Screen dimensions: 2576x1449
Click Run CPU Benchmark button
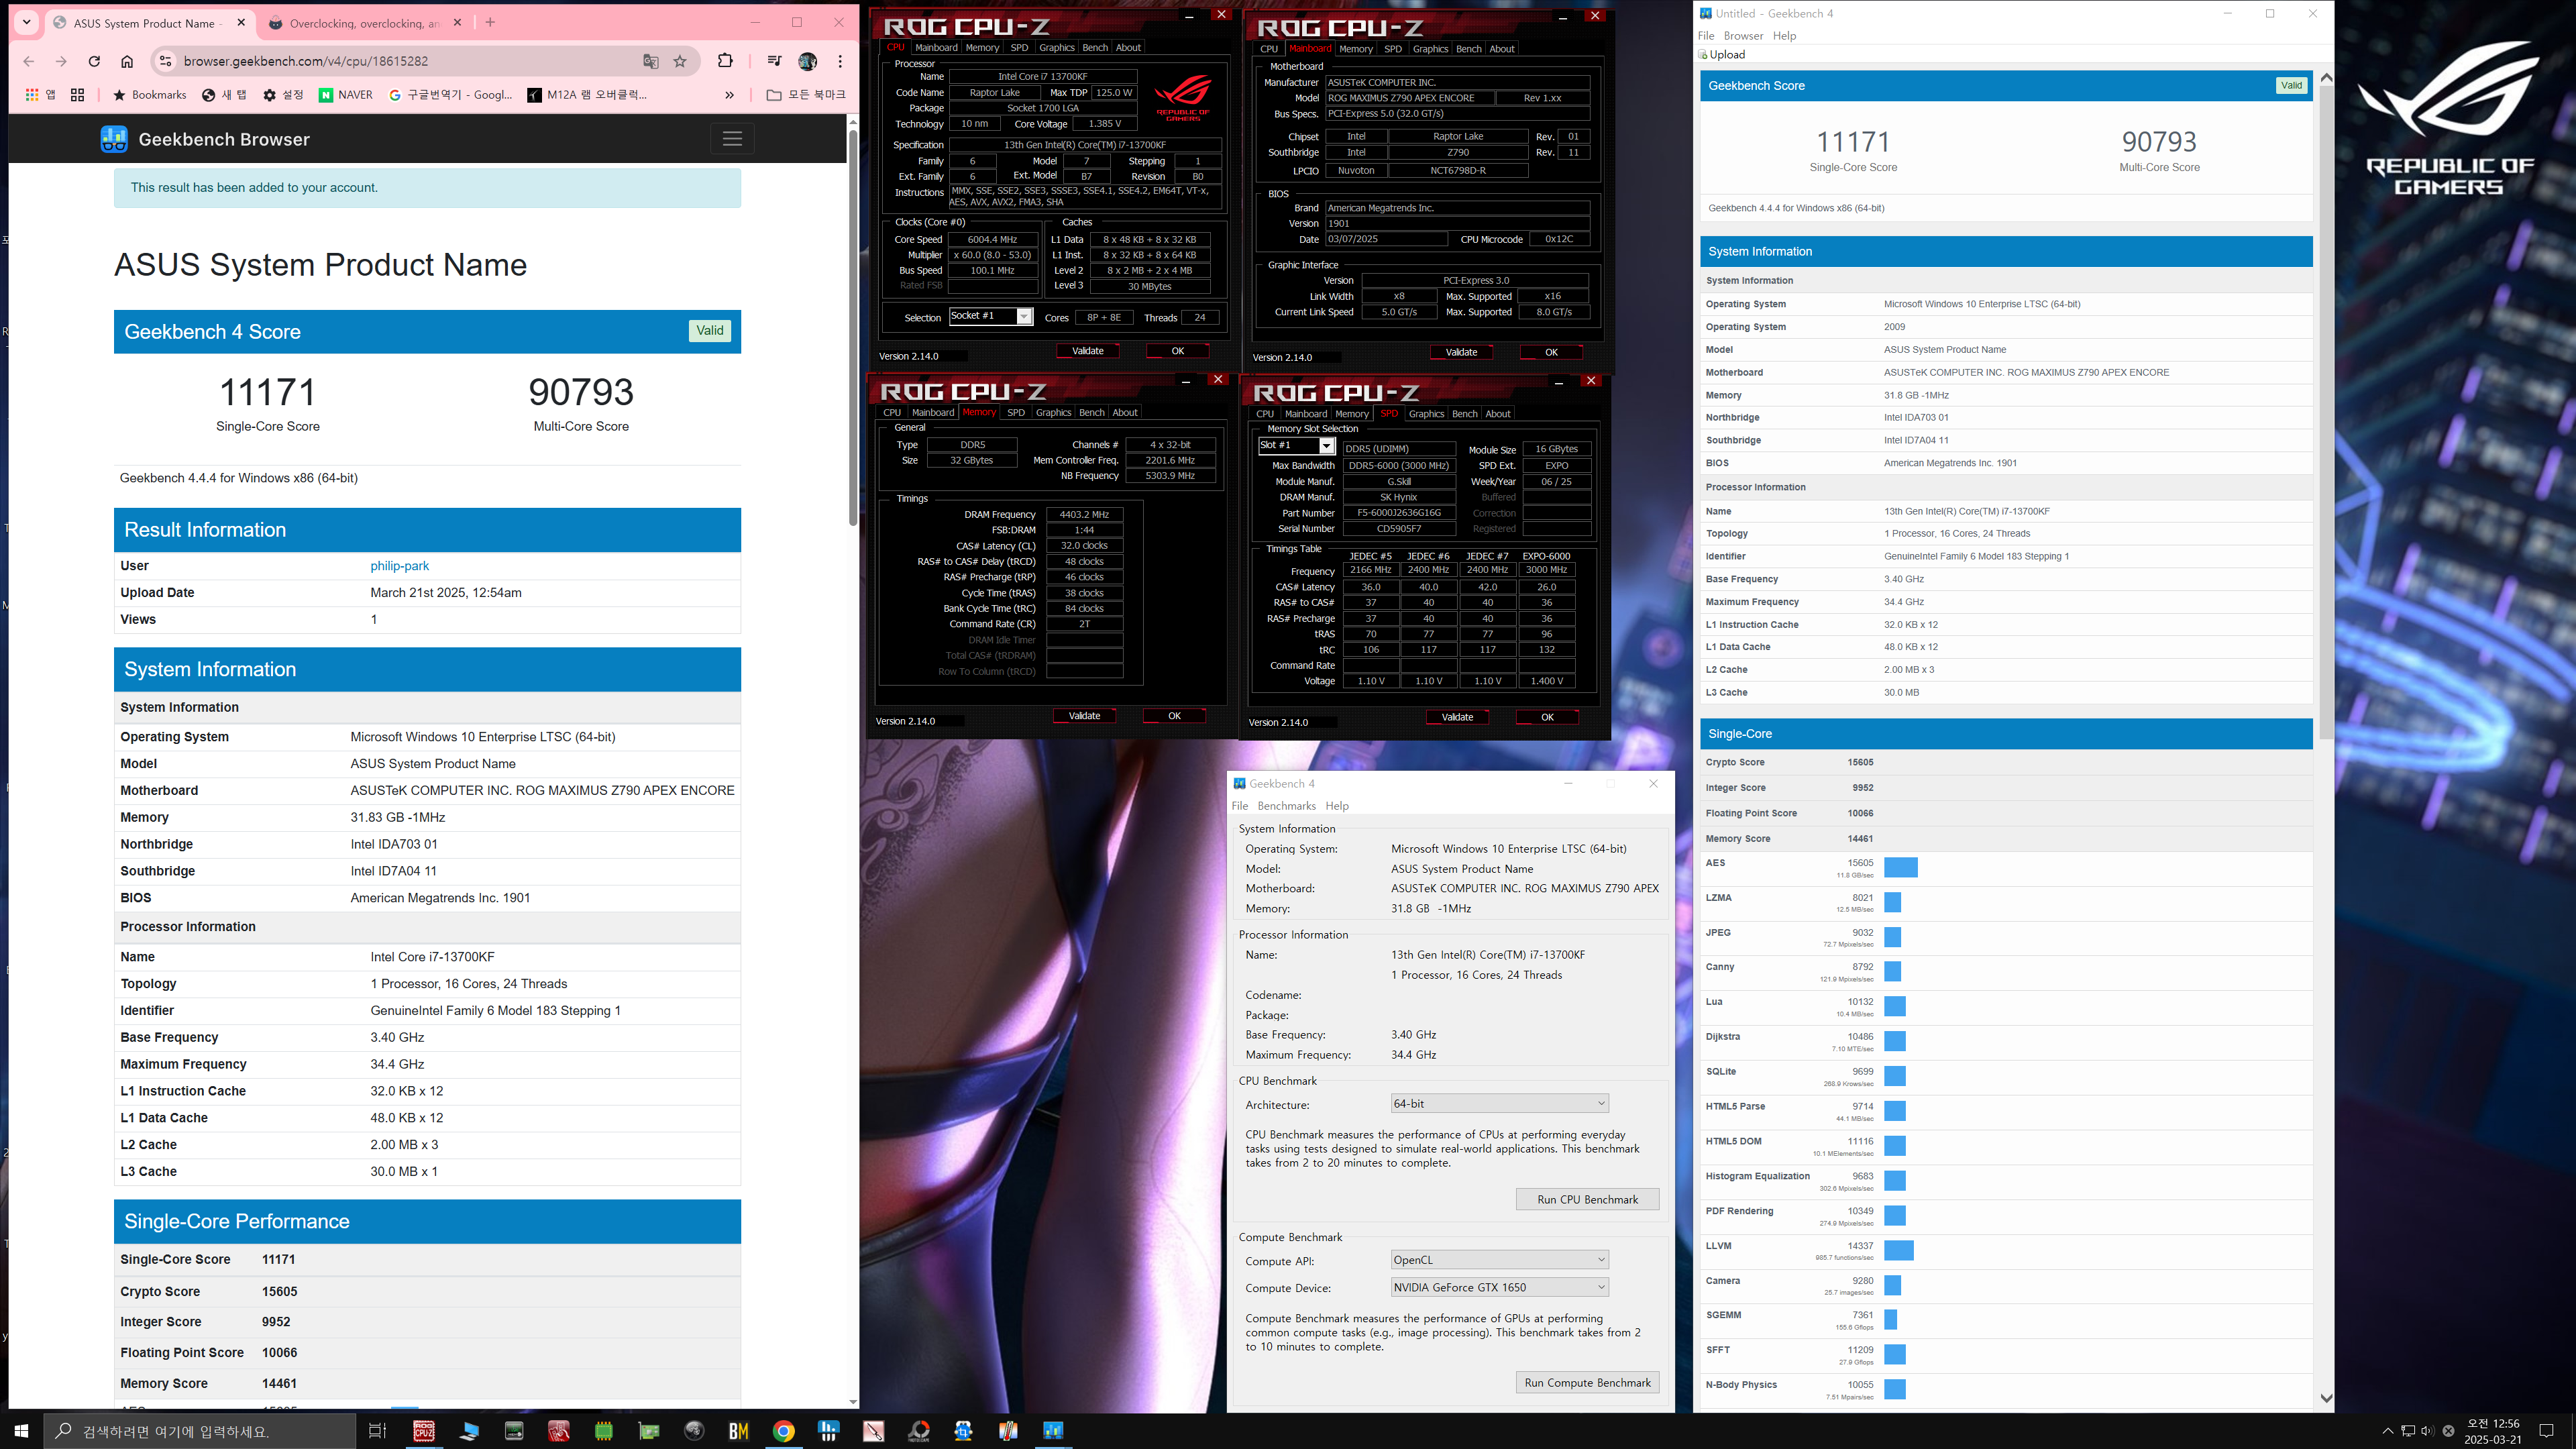[x=1587, y=1199]
